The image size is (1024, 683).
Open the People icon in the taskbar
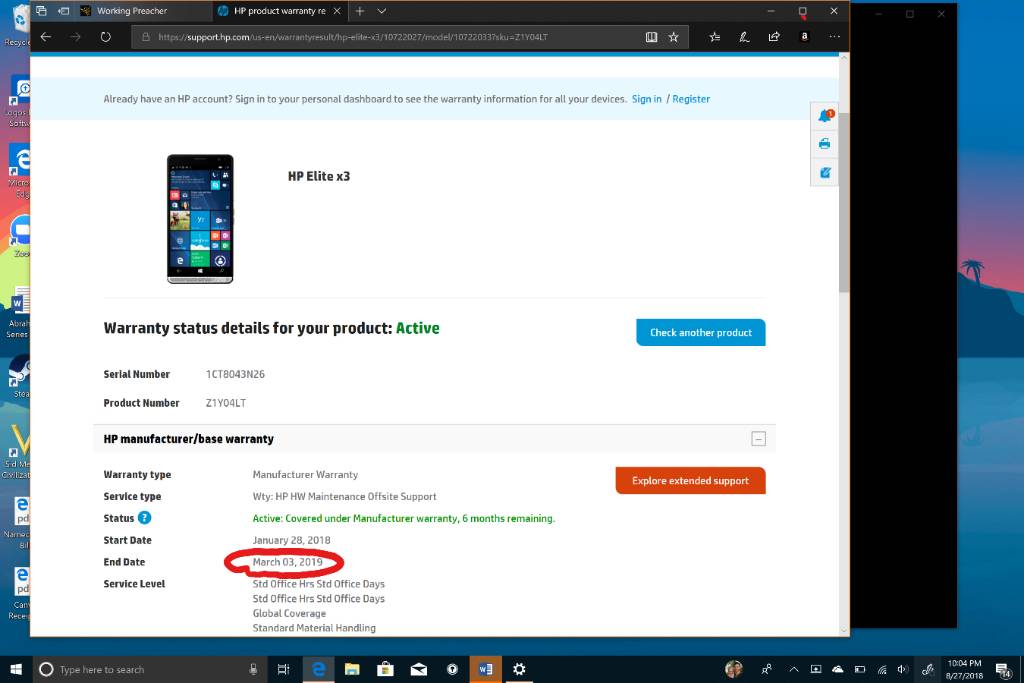(x=767, y=669)
